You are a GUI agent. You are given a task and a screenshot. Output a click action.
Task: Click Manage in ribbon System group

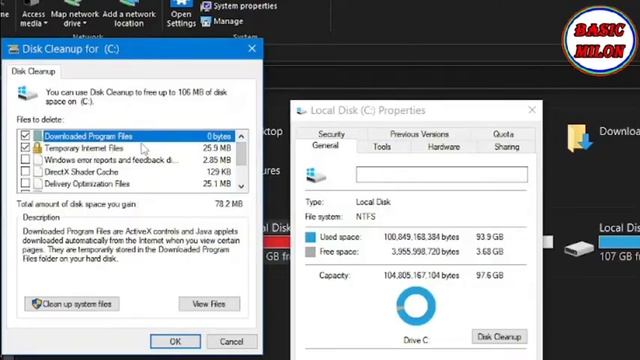click(x=228, y=21)
